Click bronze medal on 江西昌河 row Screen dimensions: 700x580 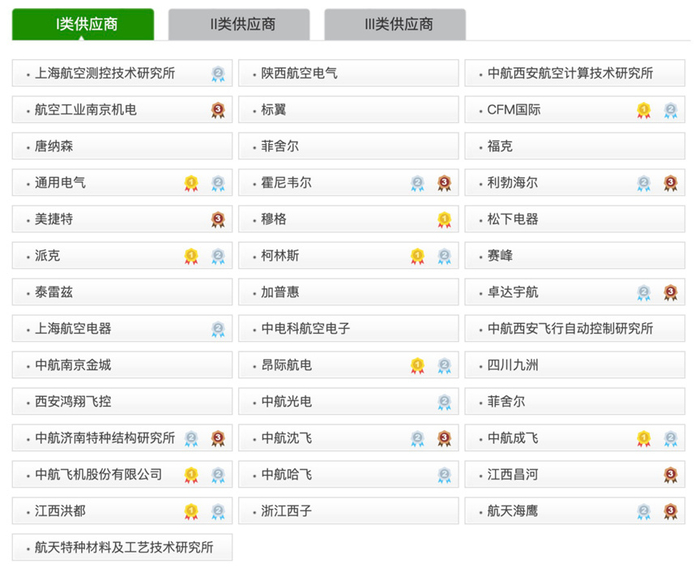[670, 474]
